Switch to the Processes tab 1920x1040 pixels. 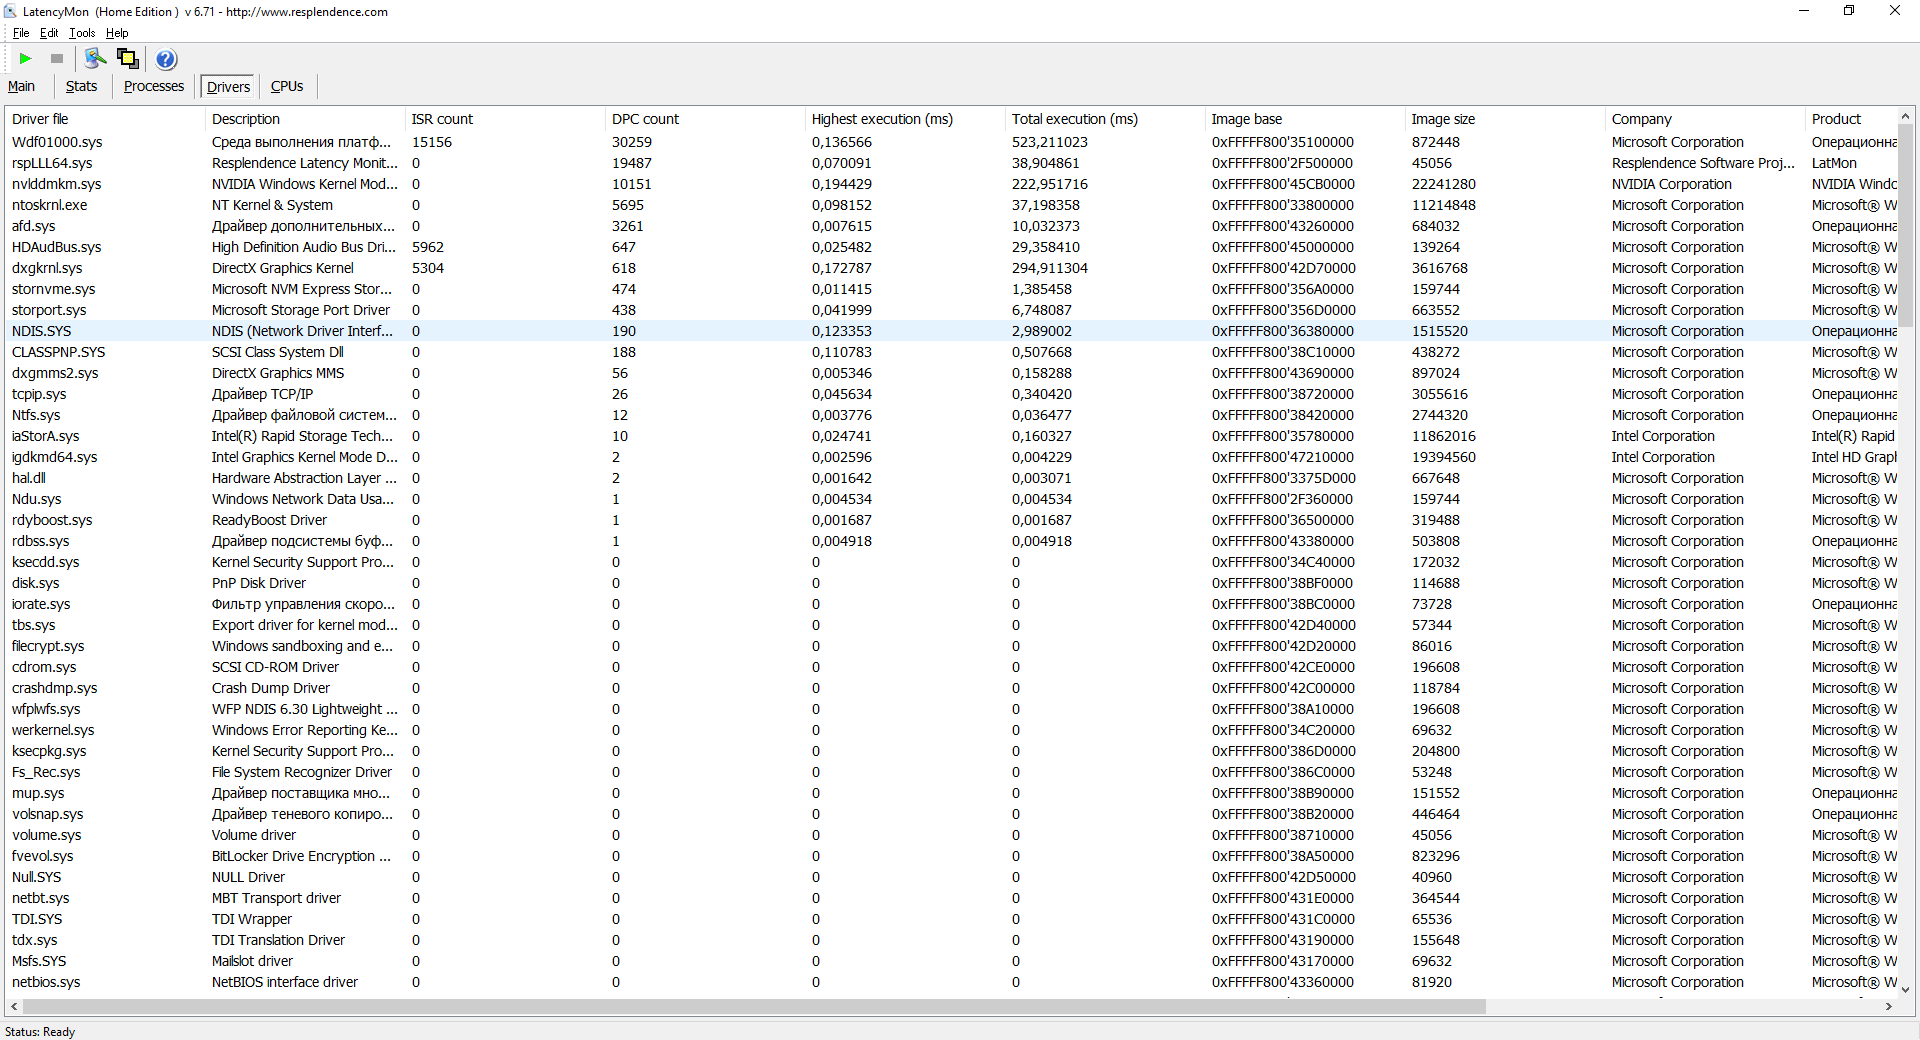point(154,87)
